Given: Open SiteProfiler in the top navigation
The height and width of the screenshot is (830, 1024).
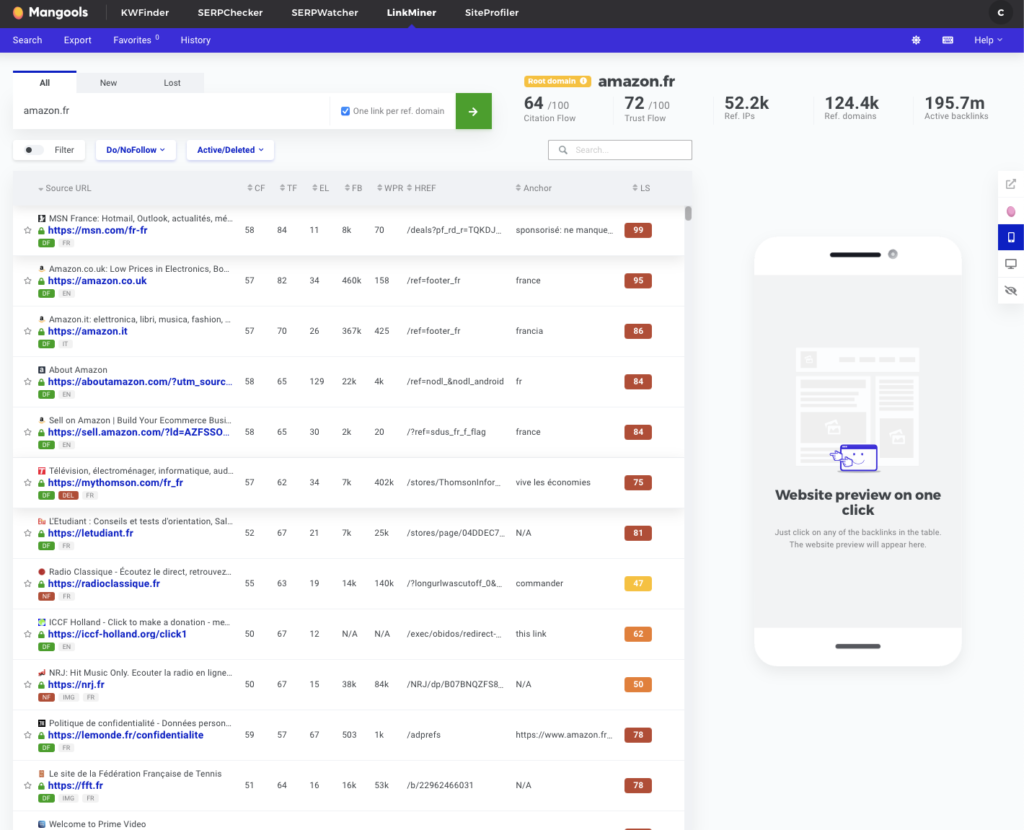Looking at the screenshot, I should point(492,12).
